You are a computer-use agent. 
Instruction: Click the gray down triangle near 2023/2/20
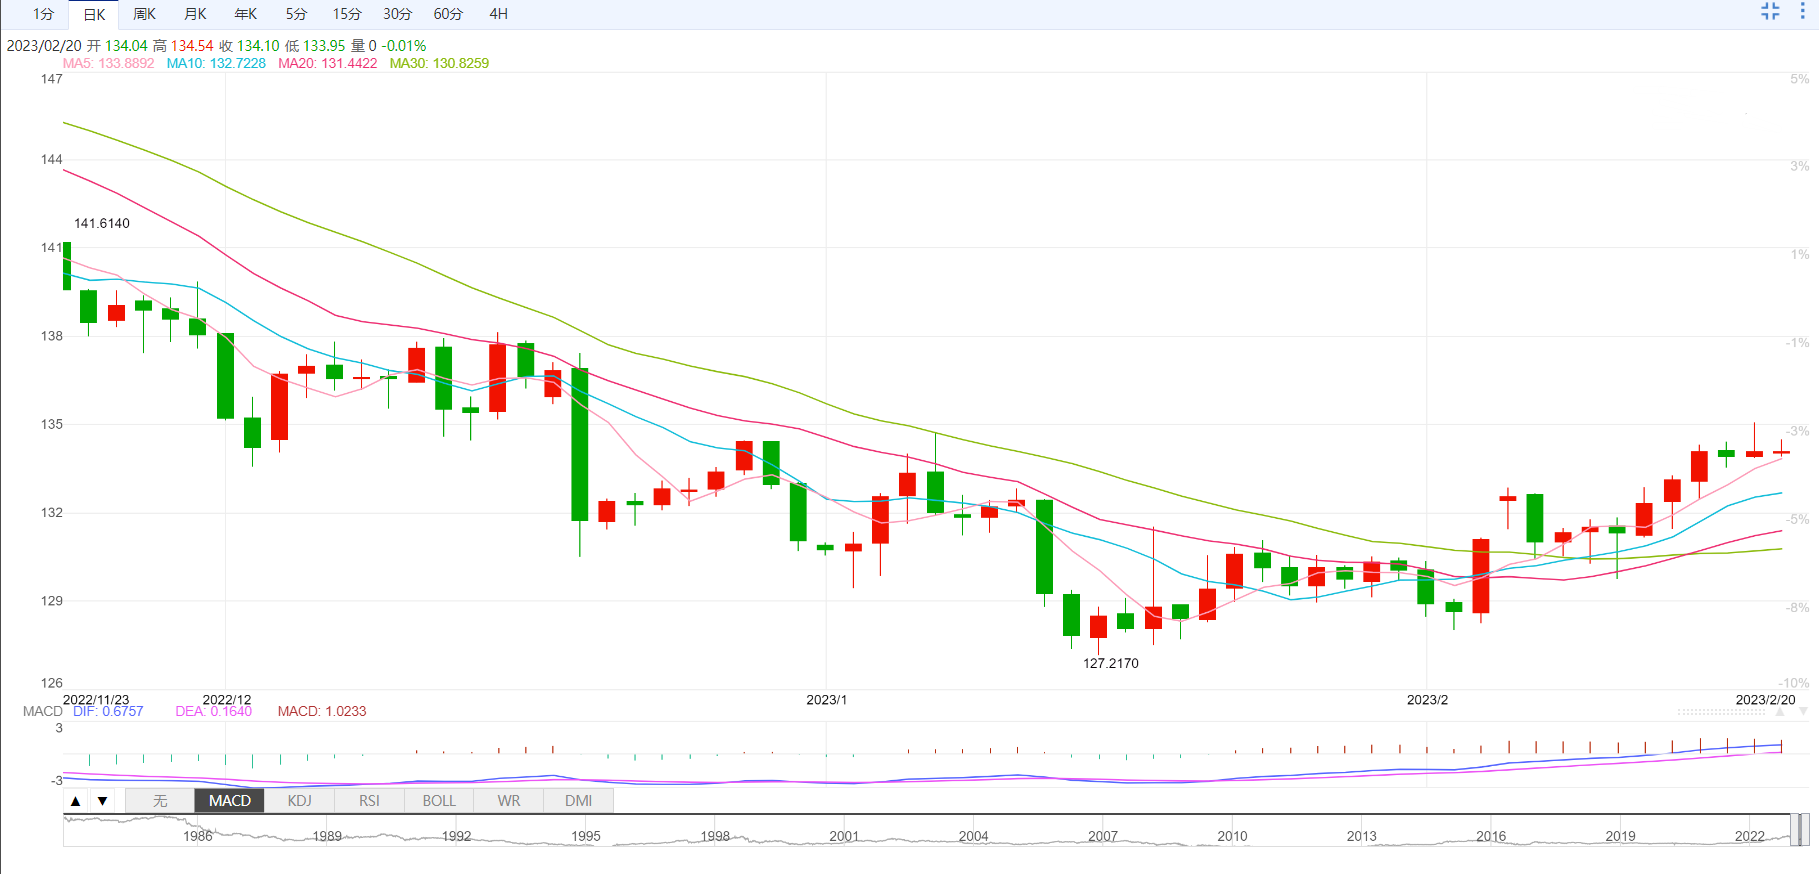coord(1803,712)
